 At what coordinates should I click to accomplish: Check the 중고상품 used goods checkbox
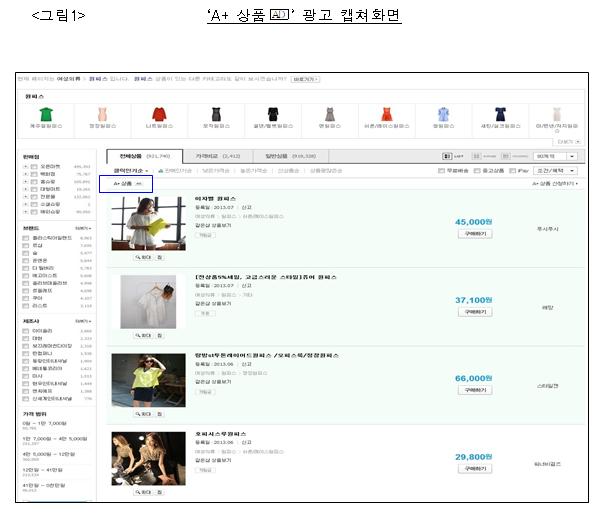[x=477, y=171]
